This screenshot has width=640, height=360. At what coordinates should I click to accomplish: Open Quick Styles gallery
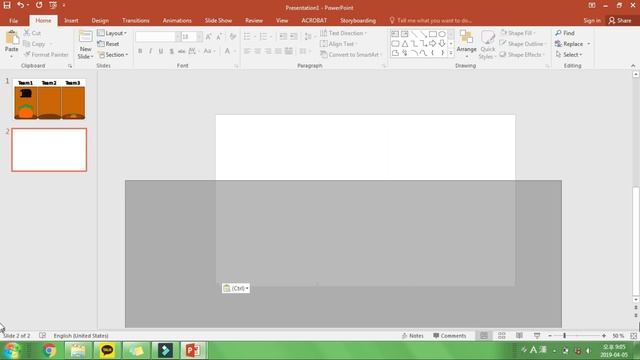click(x=487, y=44)
